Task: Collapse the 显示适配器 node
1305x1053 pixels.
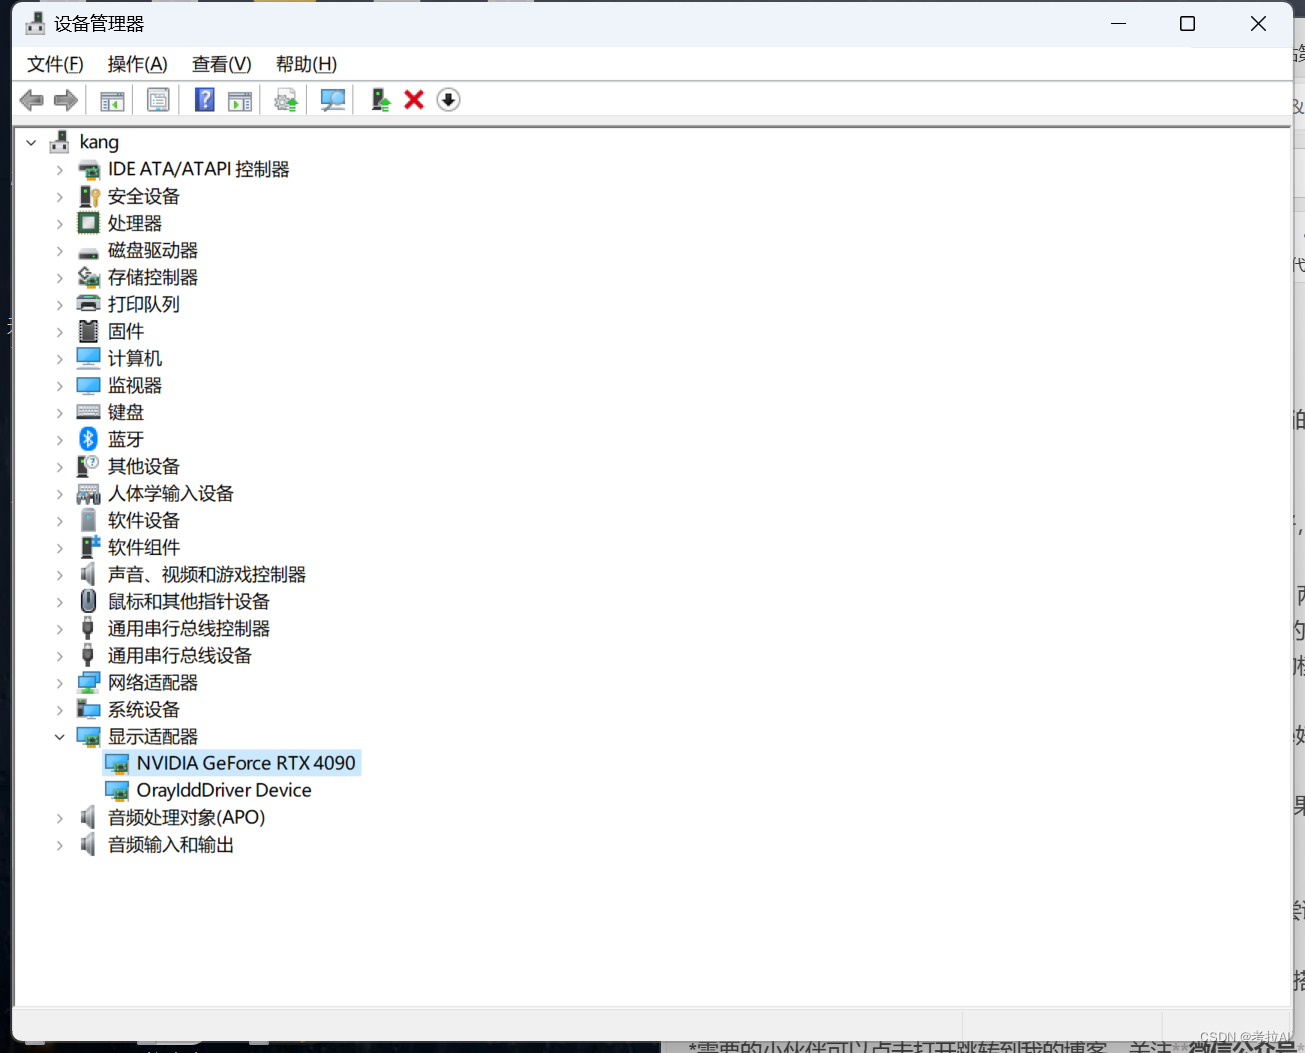Action: click(x=59, y=736)
